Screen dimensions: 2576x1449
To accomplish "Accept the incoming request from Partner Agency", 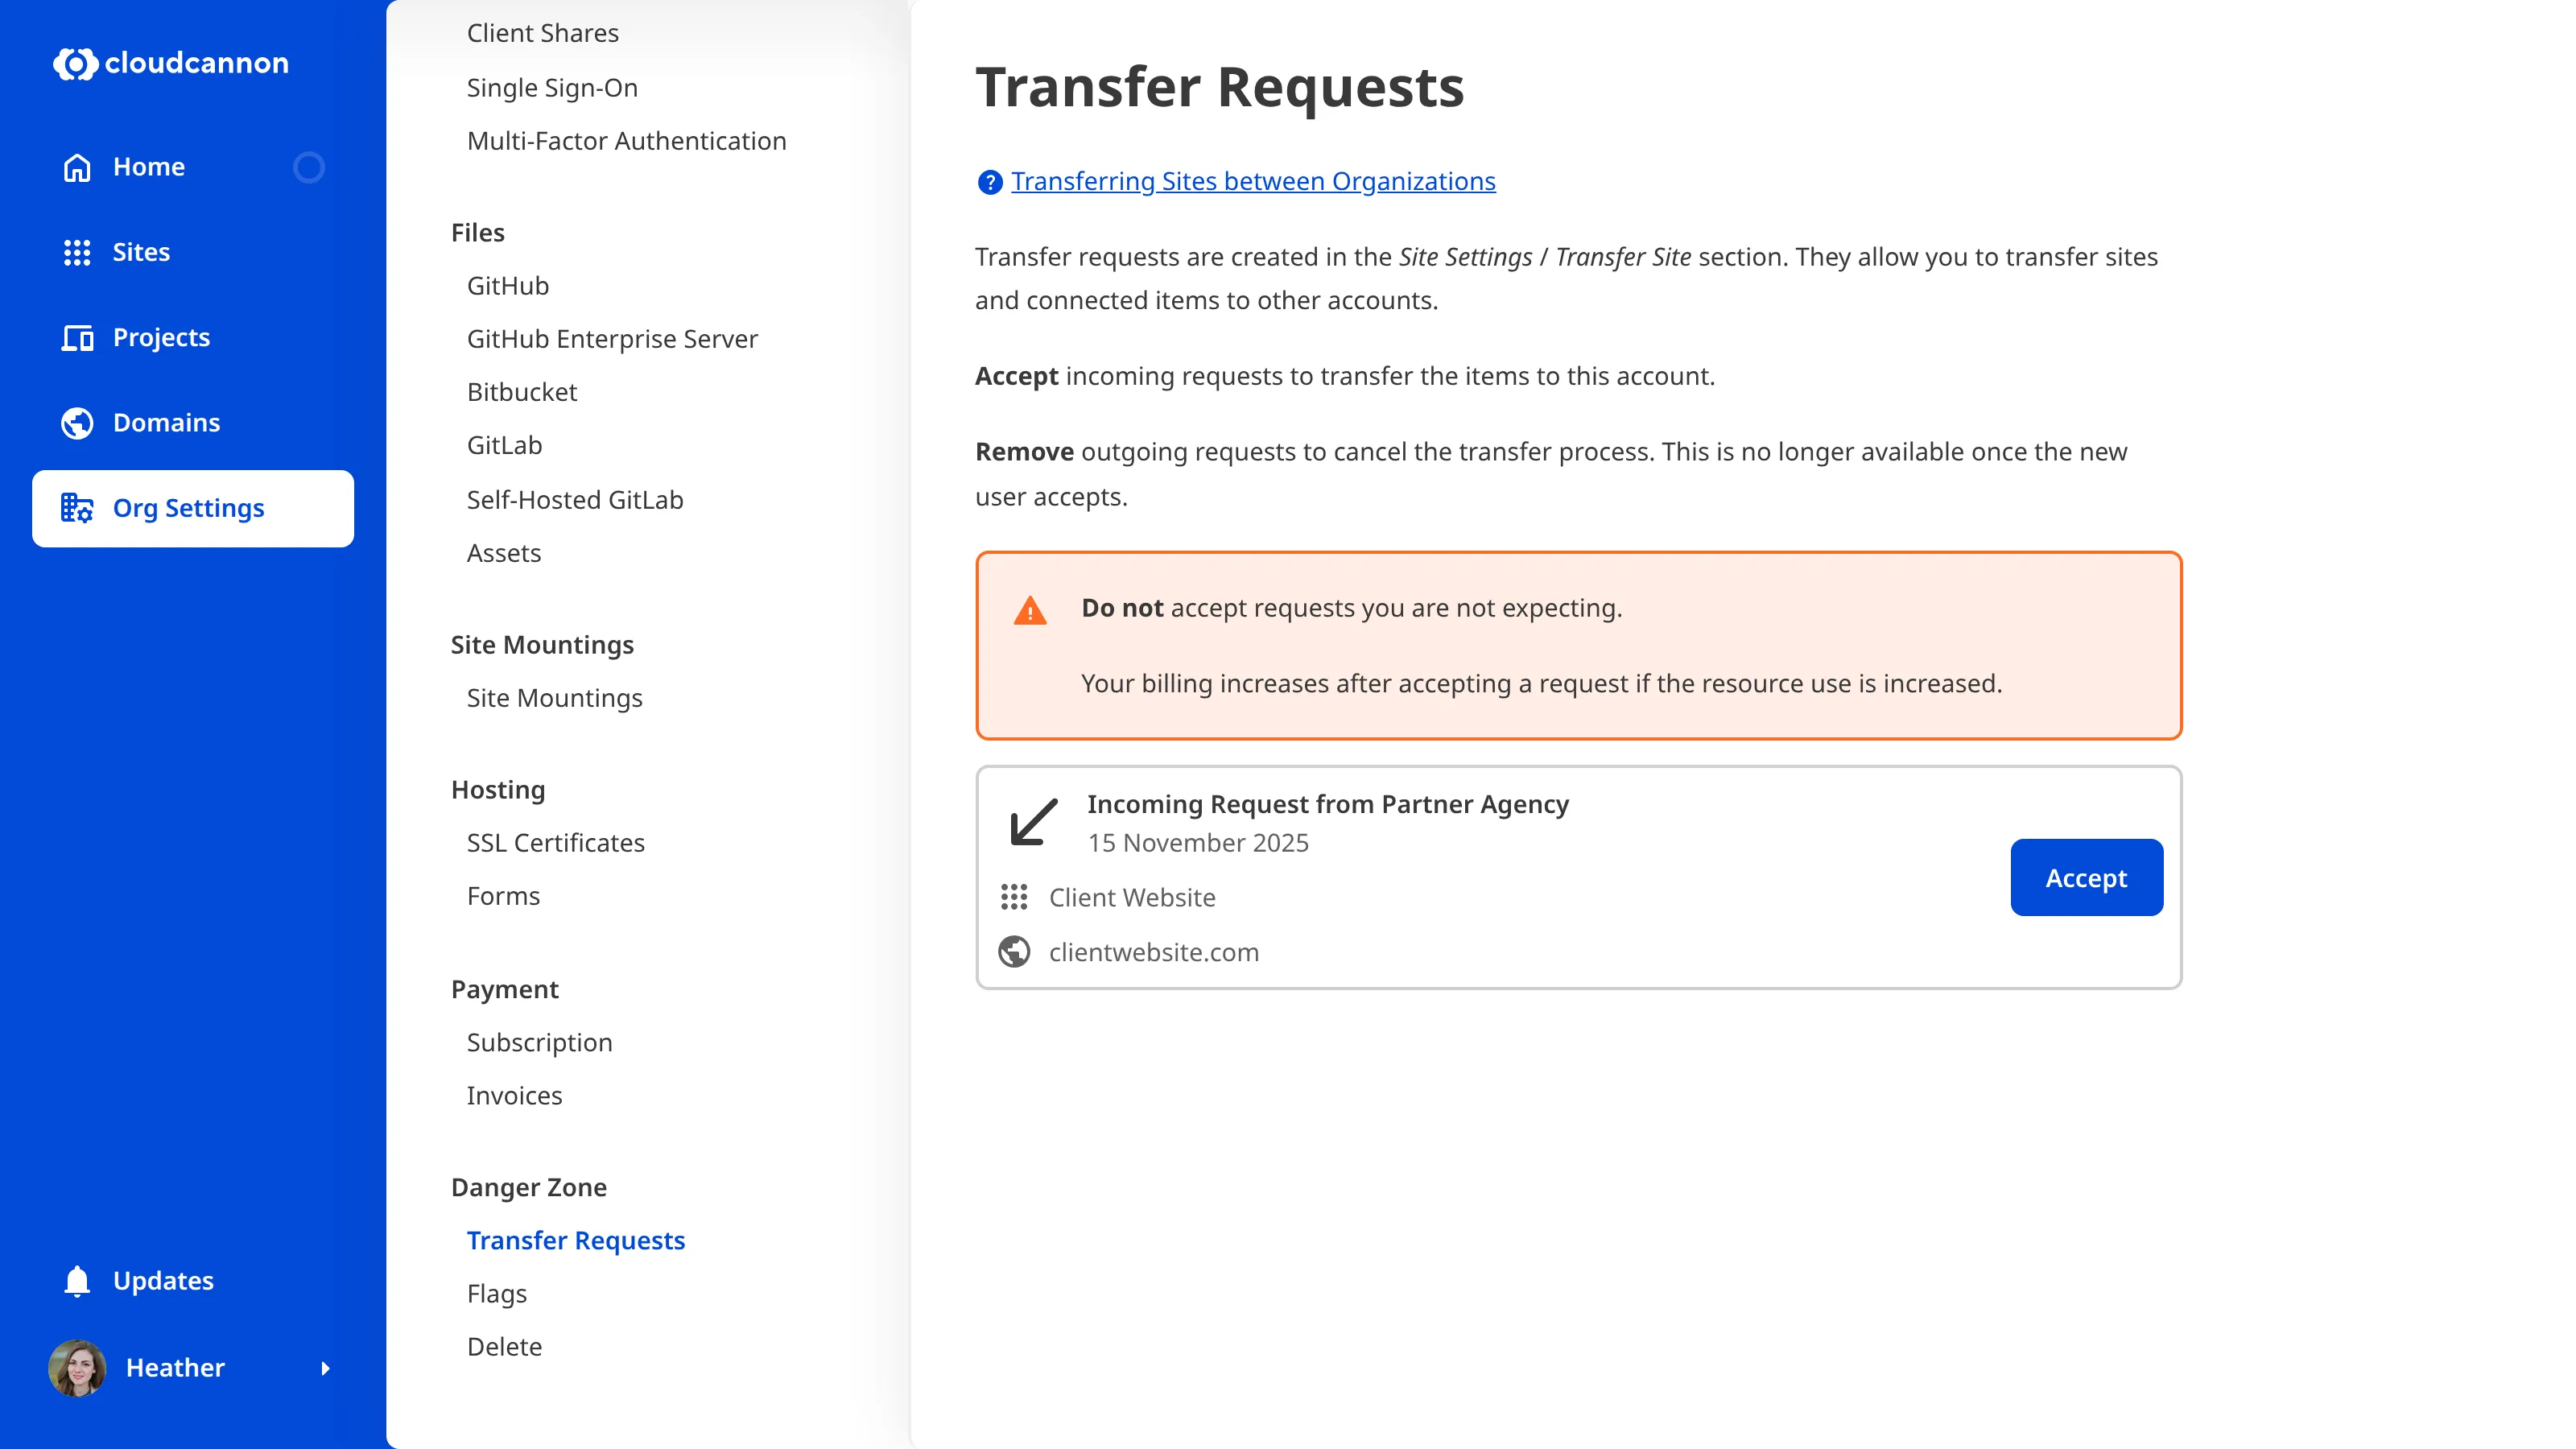I will coord(2086,877).
